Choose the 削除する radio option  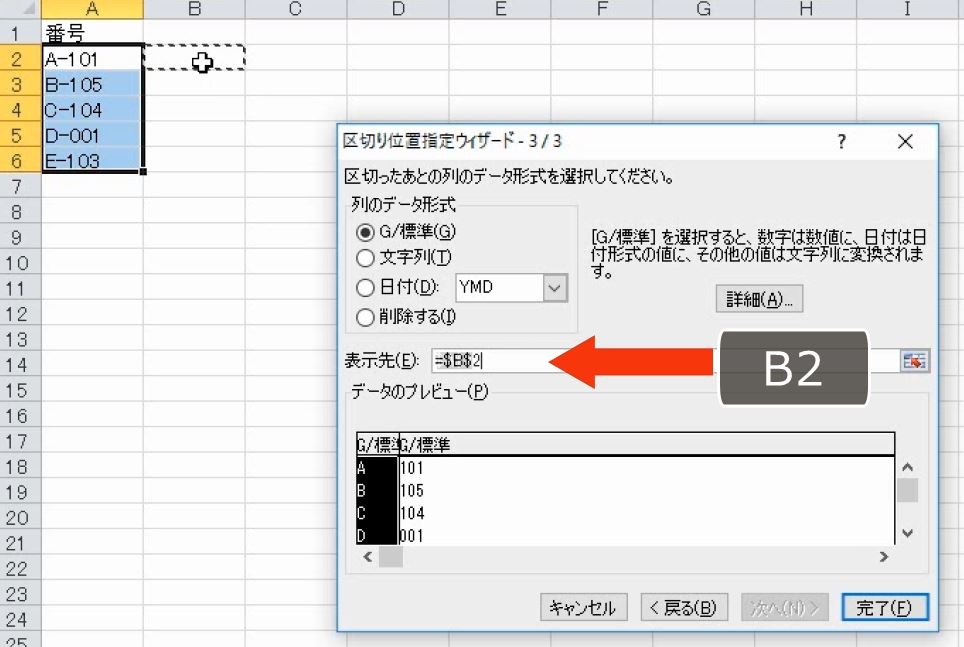363,317
